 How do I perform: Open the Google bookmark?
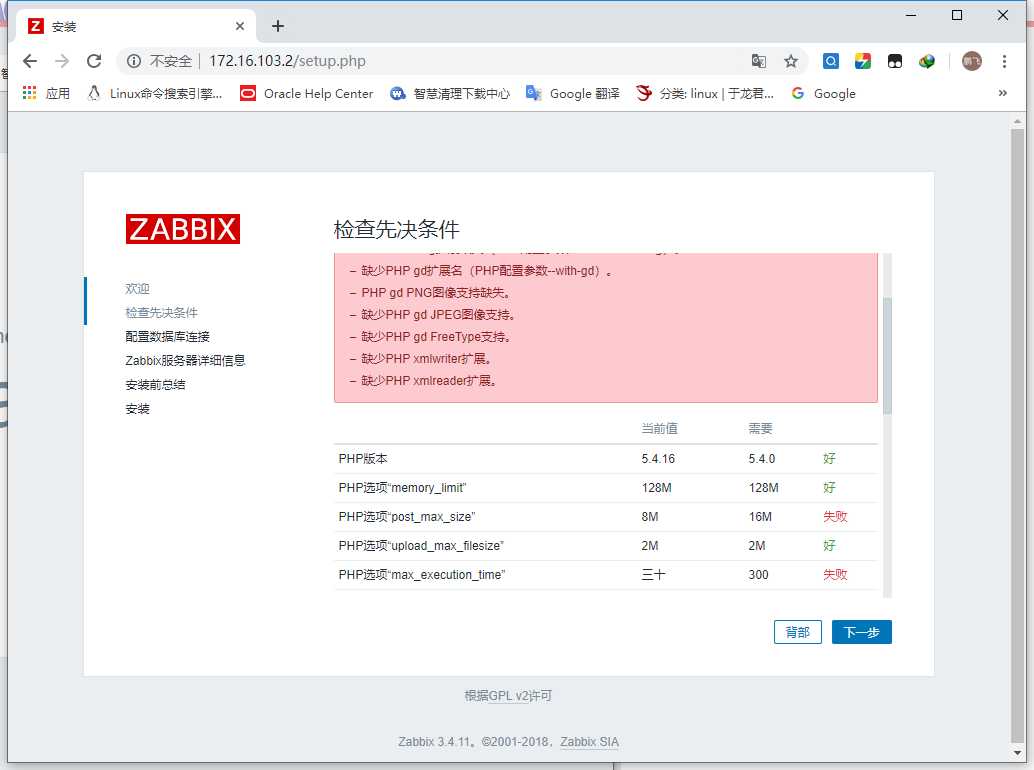[x=824, y=94]
